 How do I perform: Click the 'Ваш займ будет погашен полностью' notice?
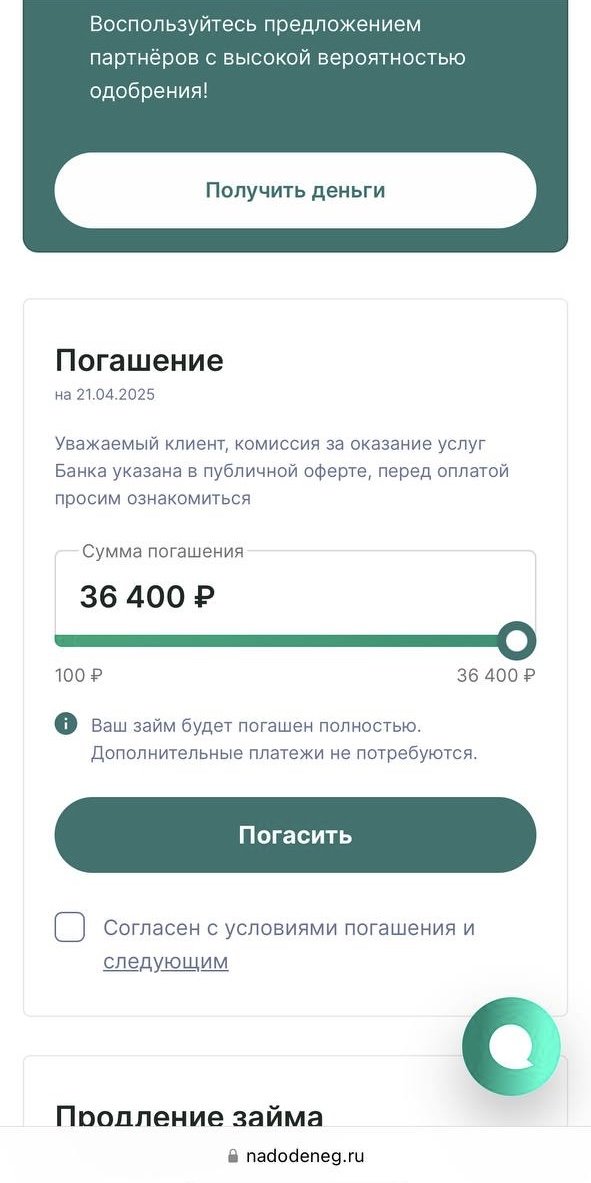click(x=285, y=739)
